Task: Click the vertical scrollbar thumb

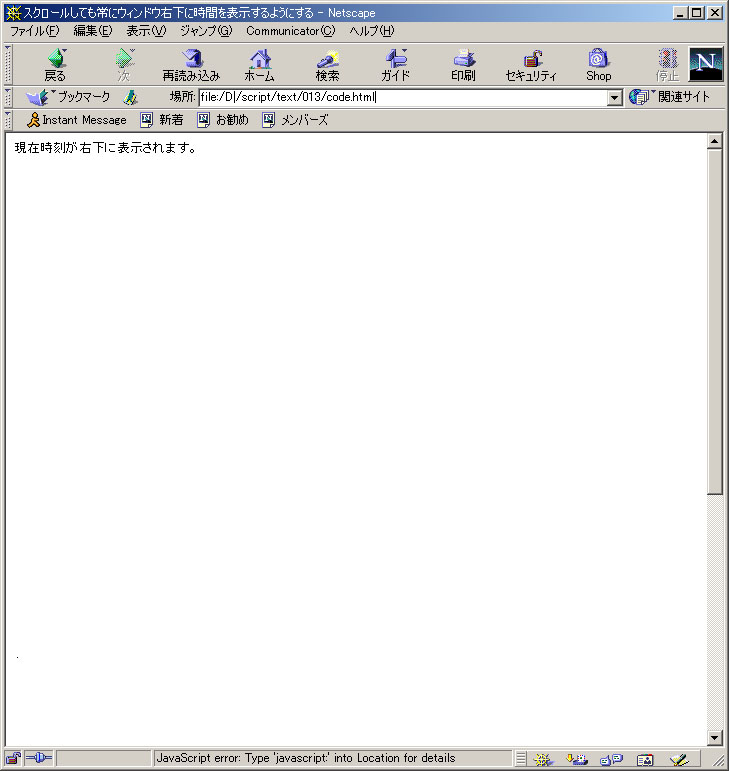Action: click(715, 322)
